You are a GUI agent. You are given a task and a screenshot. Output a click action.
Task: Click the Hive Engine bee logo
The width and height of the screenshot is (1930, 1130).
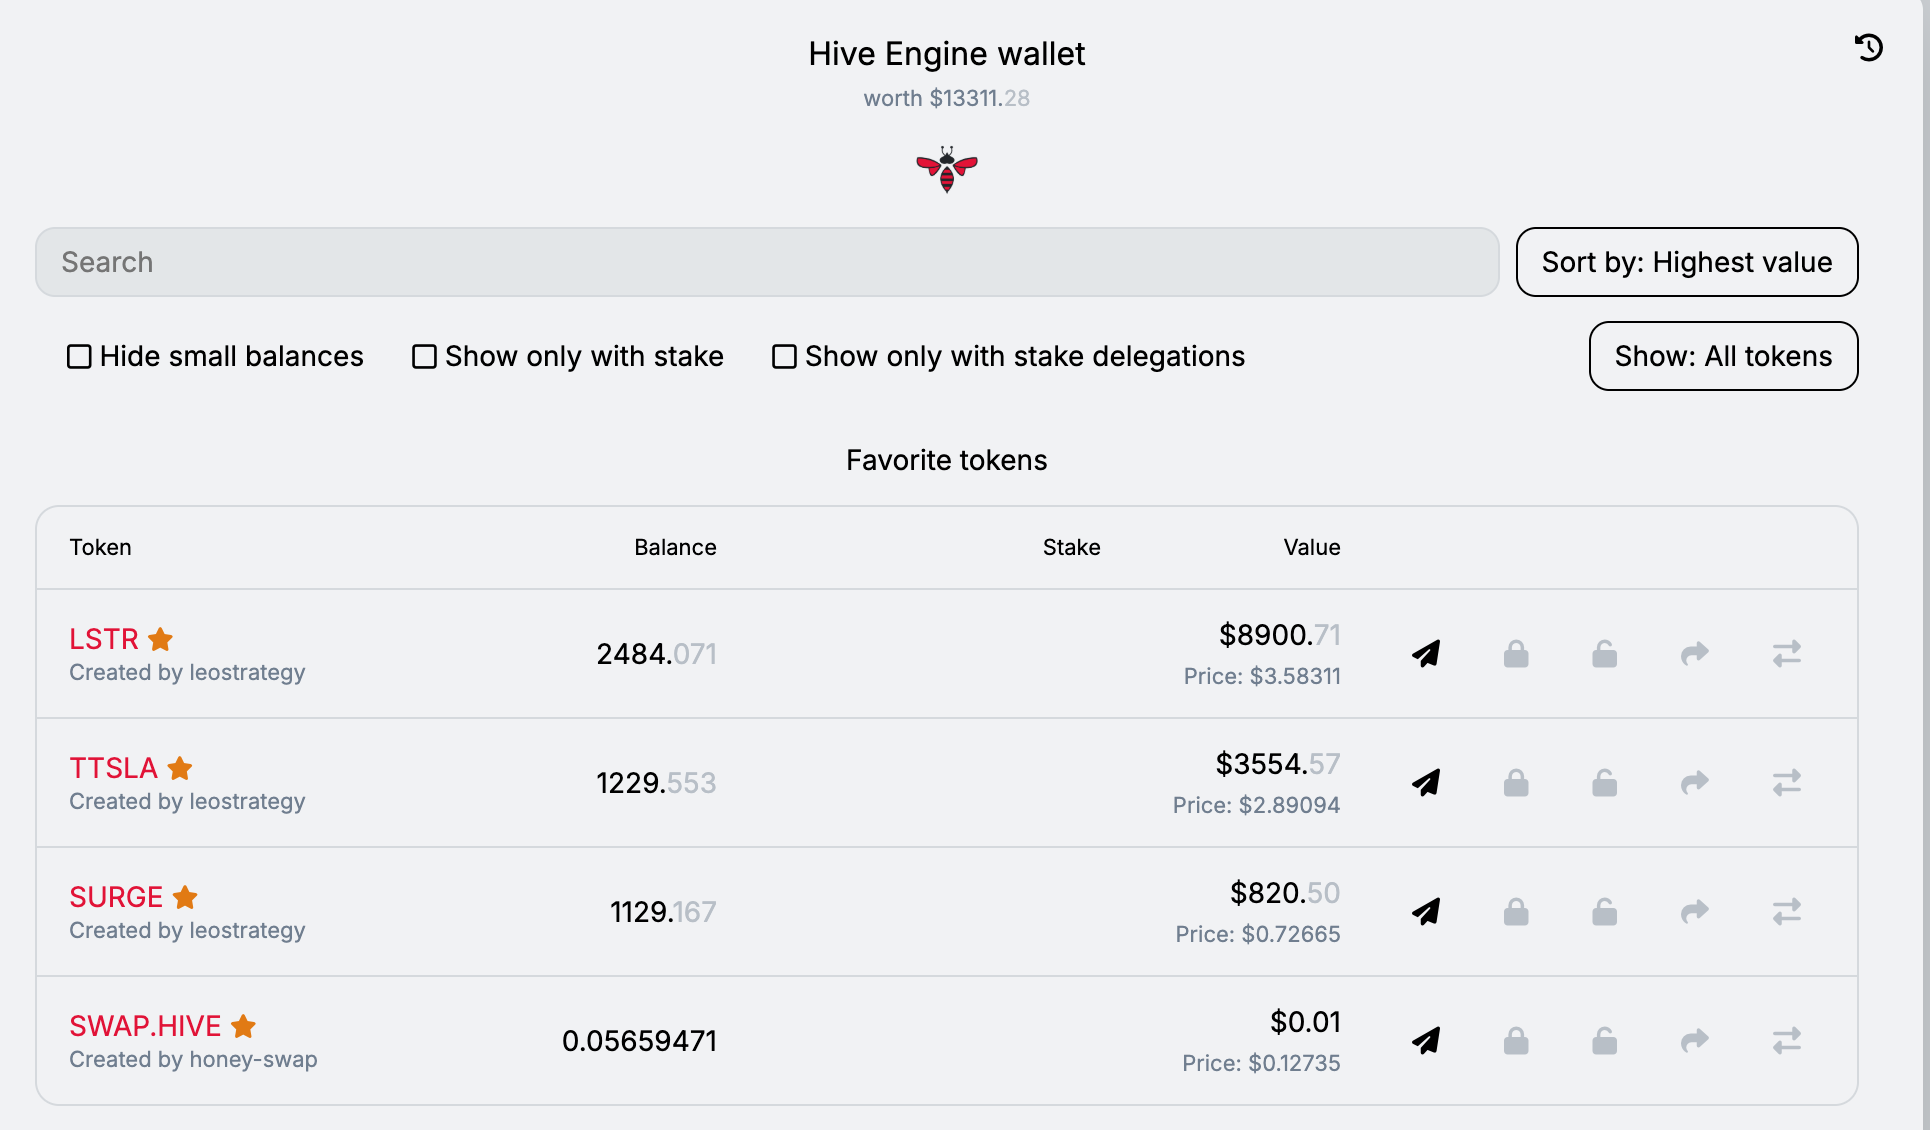click(x=946, y=170)
